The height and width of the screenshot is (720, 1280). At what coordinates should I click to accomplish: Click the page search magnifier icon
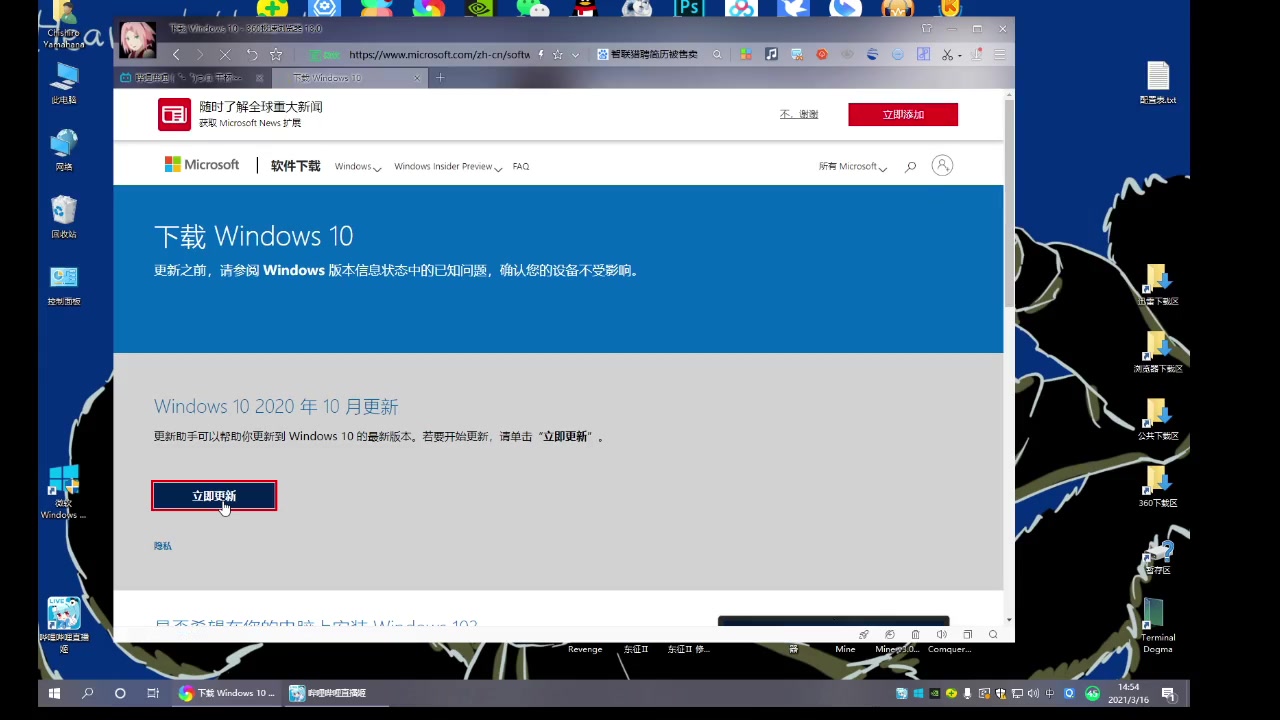coord(910,167)
